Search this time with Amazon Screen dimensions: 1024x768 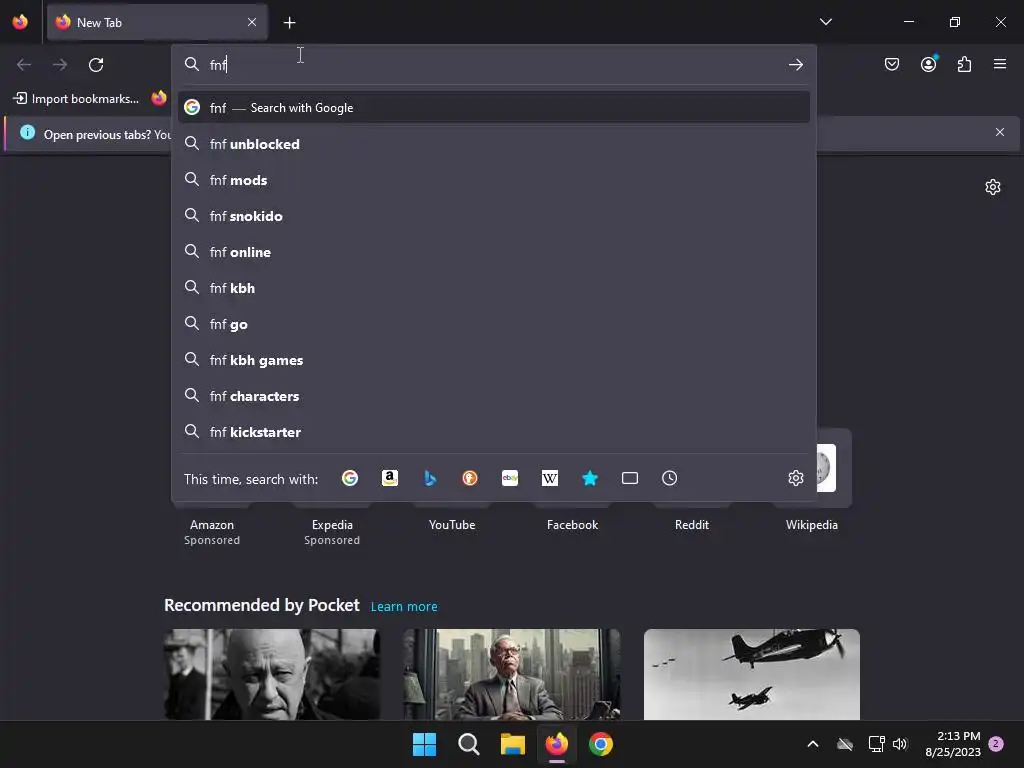click(390, 478)
